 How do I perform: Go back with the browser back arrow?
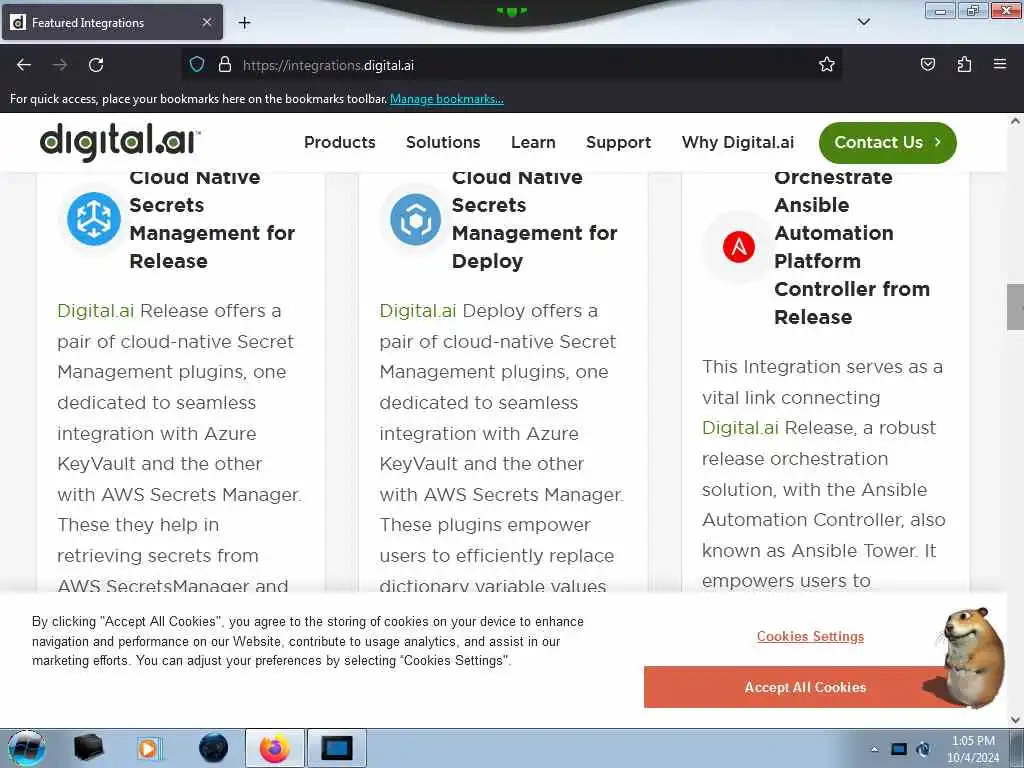[24, 65]
